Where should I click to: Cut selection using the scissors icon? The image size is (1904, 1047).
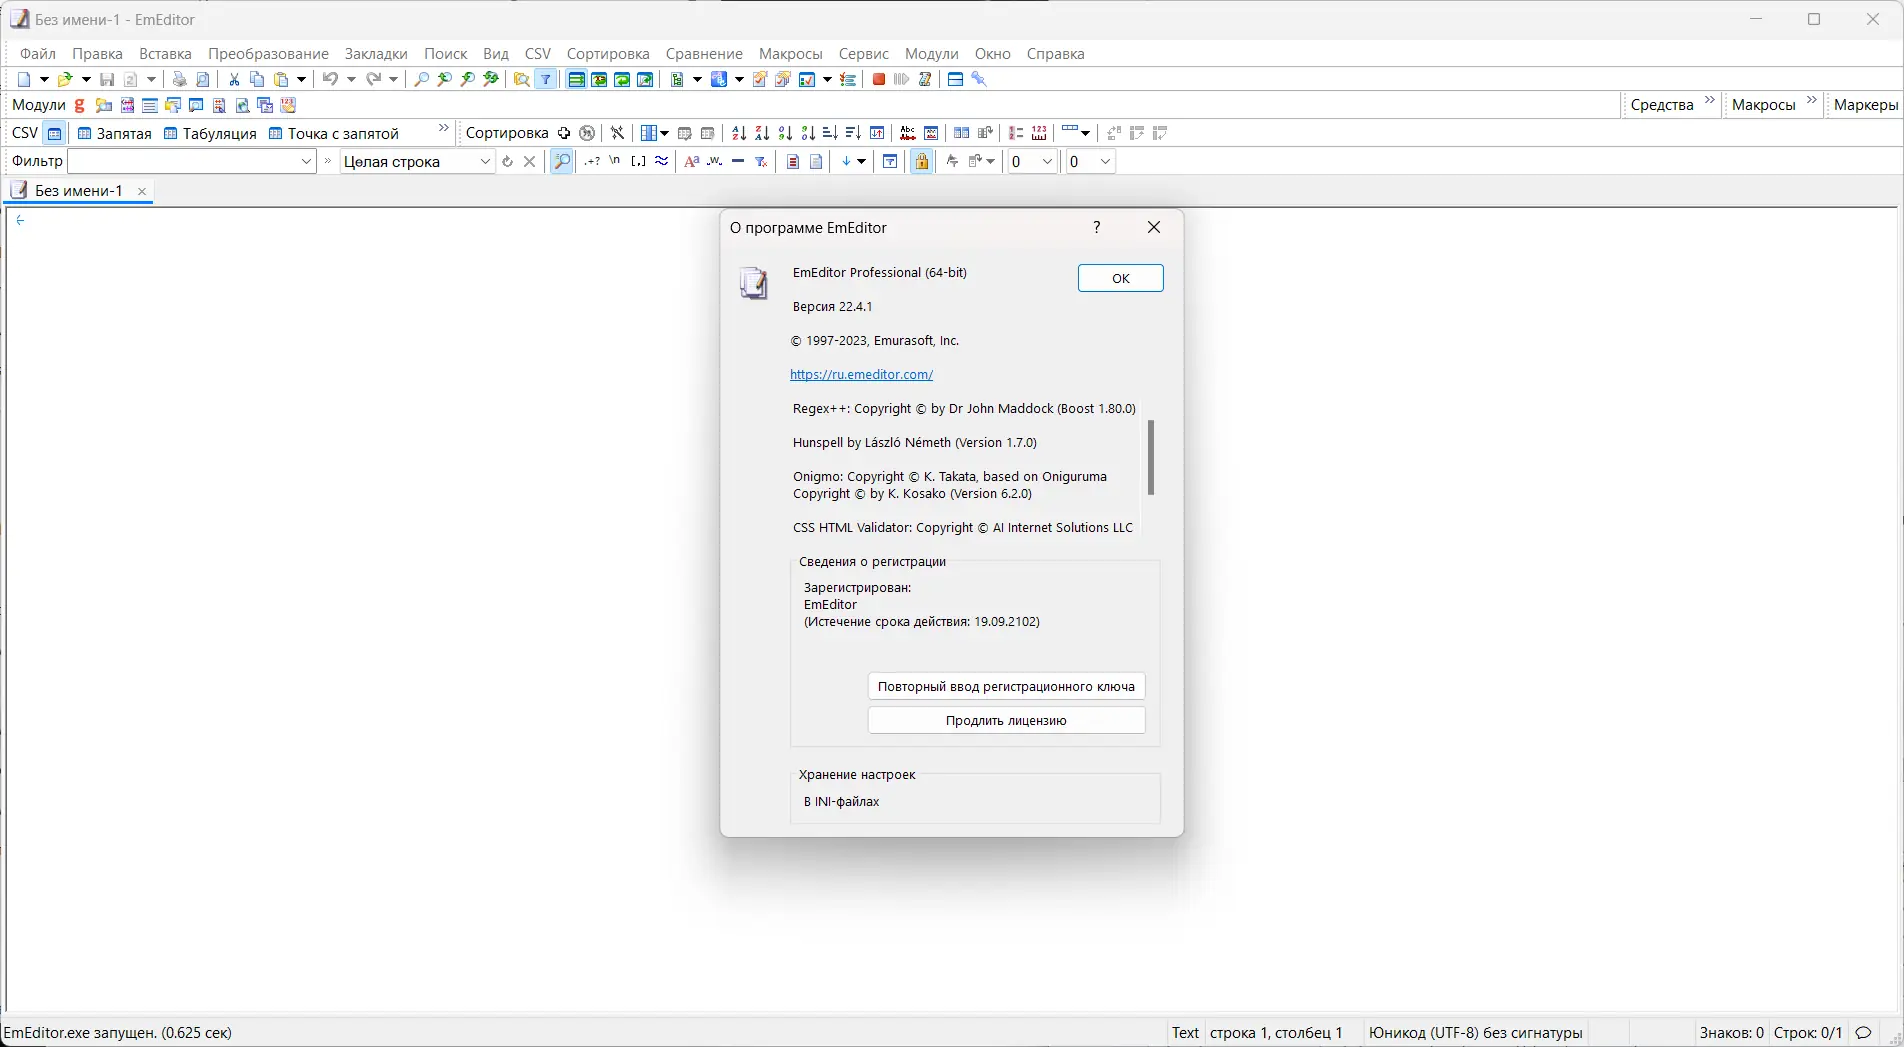pyautogui.click(x=233, y=79)
